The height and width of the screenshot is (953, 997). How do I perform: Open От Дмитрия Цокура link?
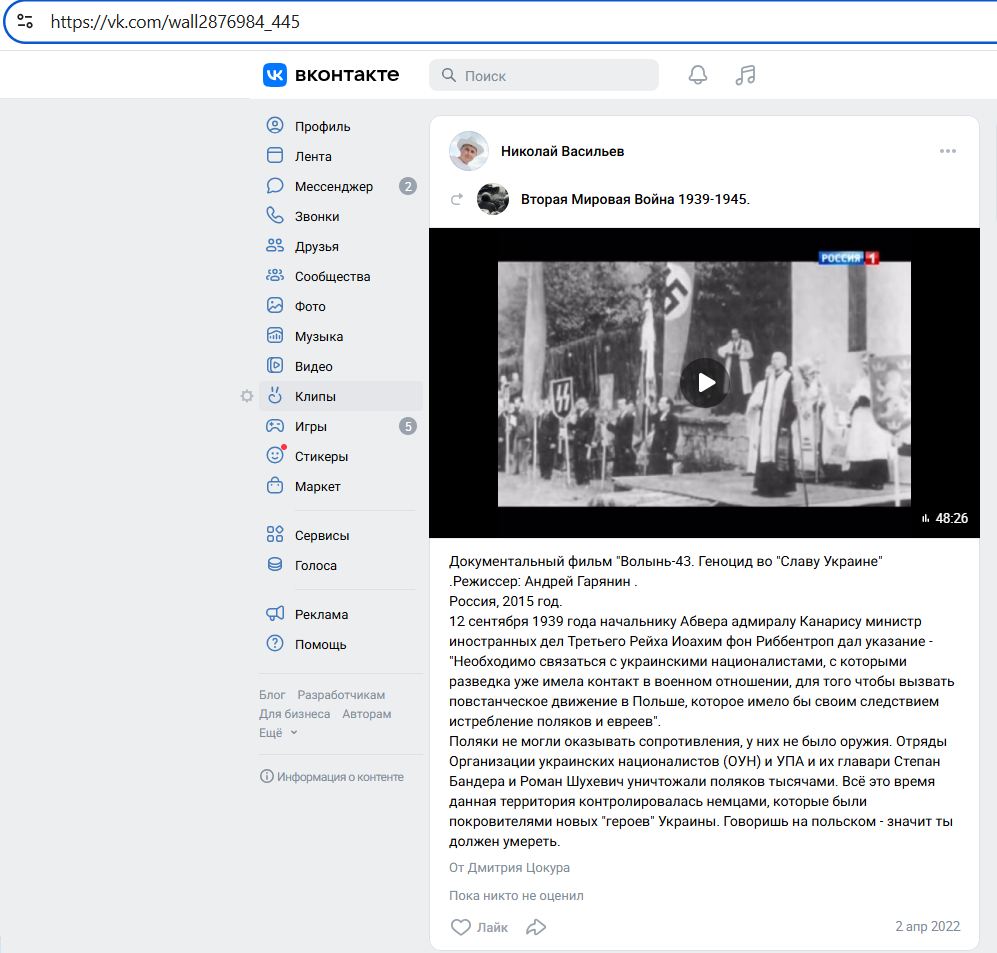point(509,867)
